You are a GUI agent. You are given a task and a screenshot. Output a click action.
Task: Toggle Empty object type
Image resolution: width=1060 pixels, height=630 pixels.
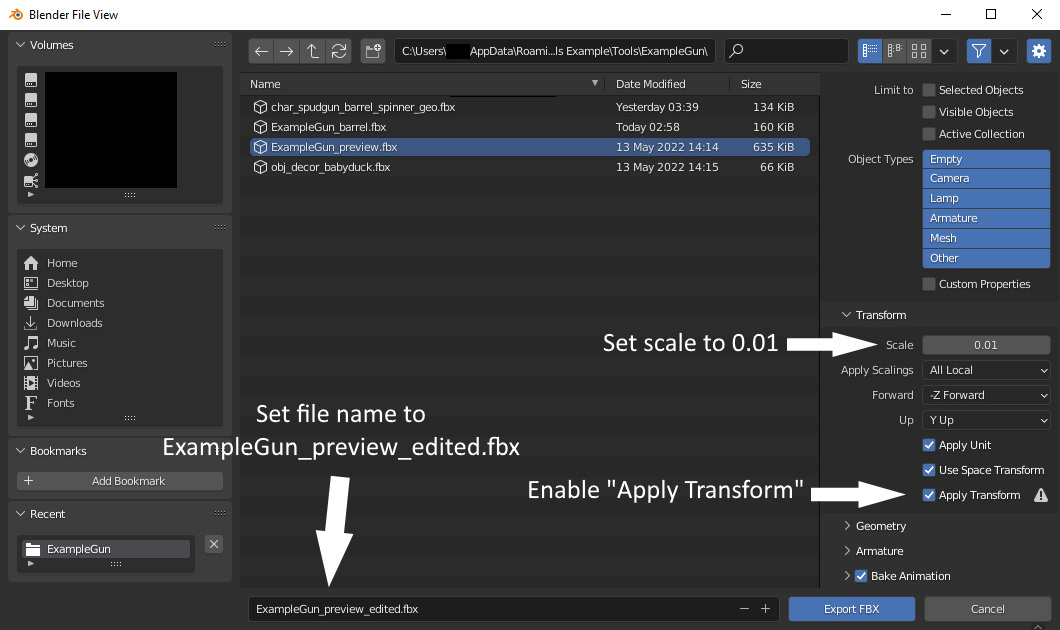(986, 159)
